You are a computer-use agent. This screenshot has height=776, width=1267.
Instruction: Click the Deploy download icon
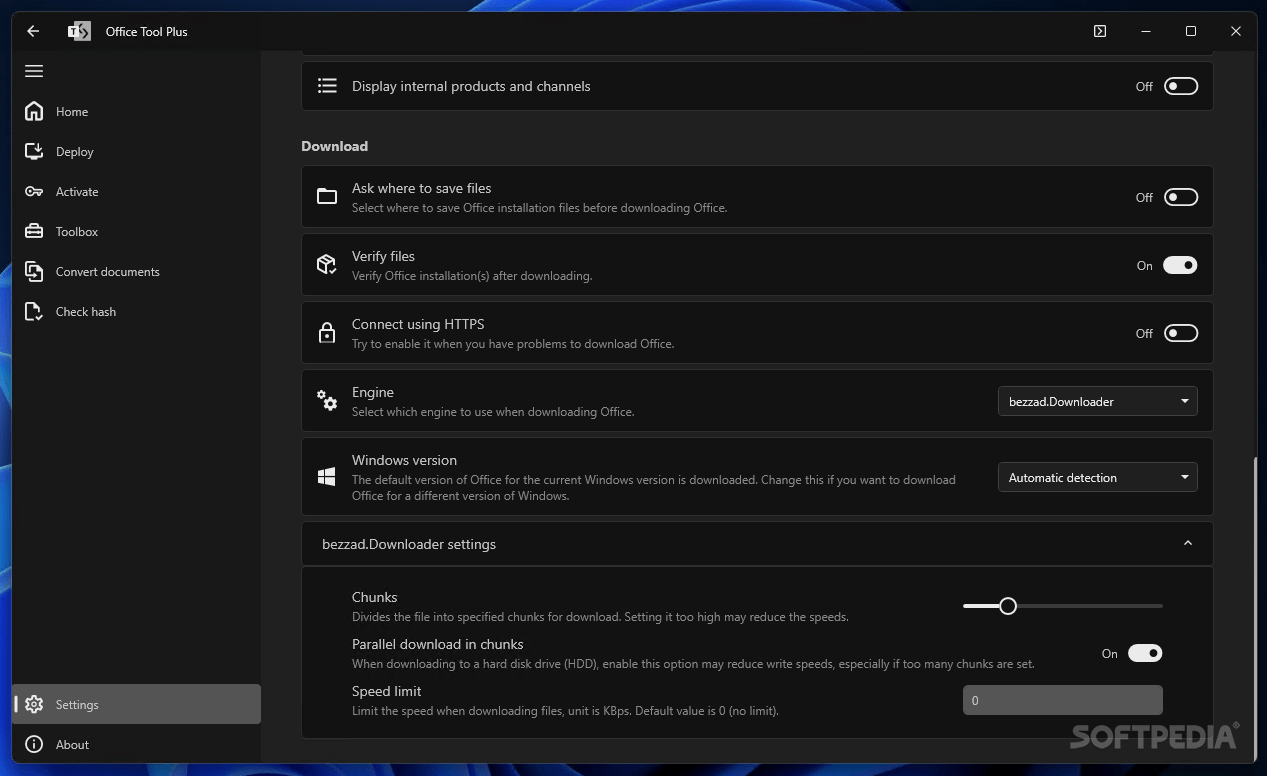point(34,151)
